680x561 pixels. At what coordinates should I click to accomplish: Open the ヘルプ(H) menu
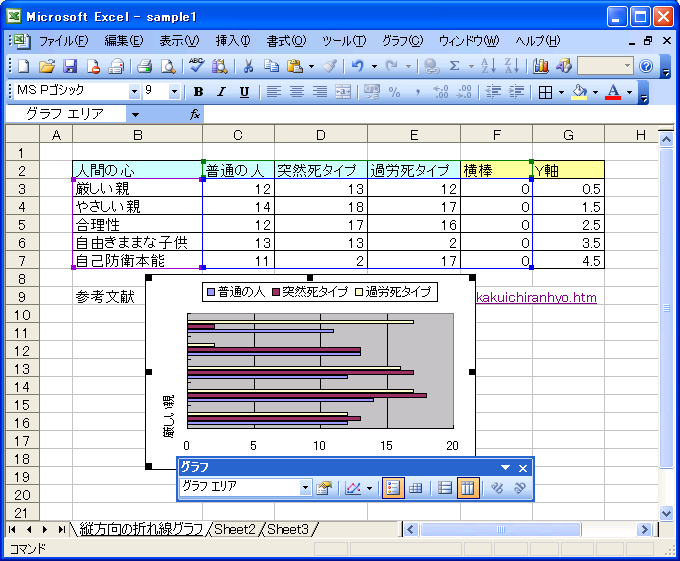tap(538, 41)
